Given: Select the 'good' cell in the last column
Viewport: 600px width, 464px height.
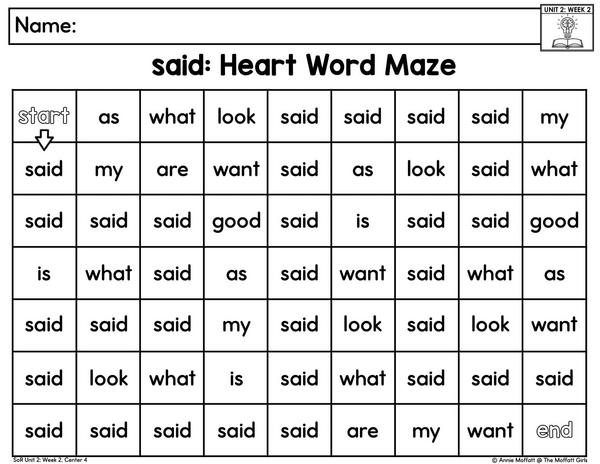Looking at the screenshot, I should click(554, 221).
